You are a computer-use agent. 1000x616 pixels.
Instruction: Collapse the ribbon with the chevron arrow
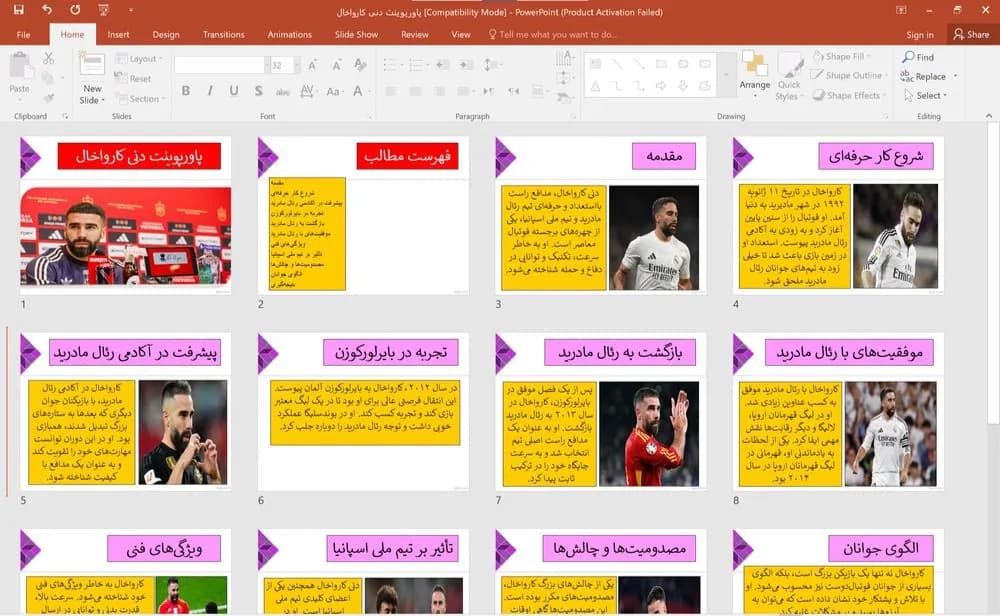pyautogui.click(x=989, y=115)
